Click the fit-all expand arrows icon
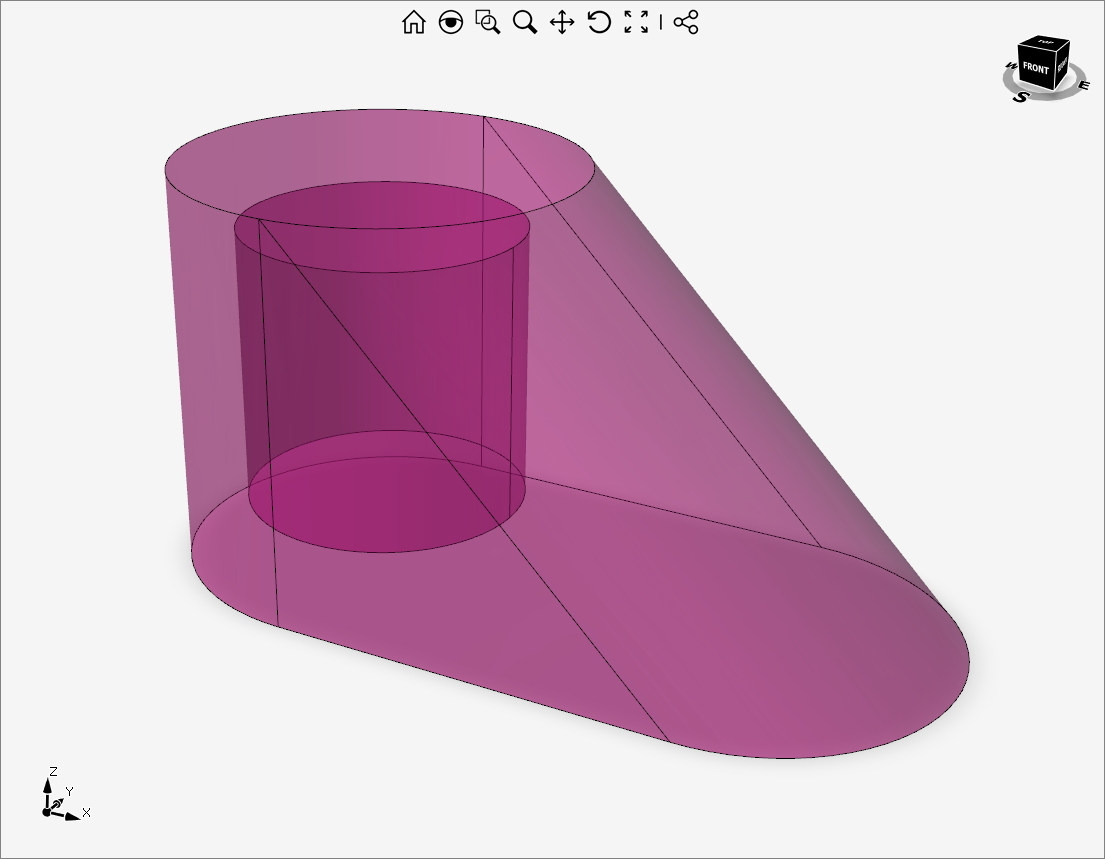 tap(636, 22)
